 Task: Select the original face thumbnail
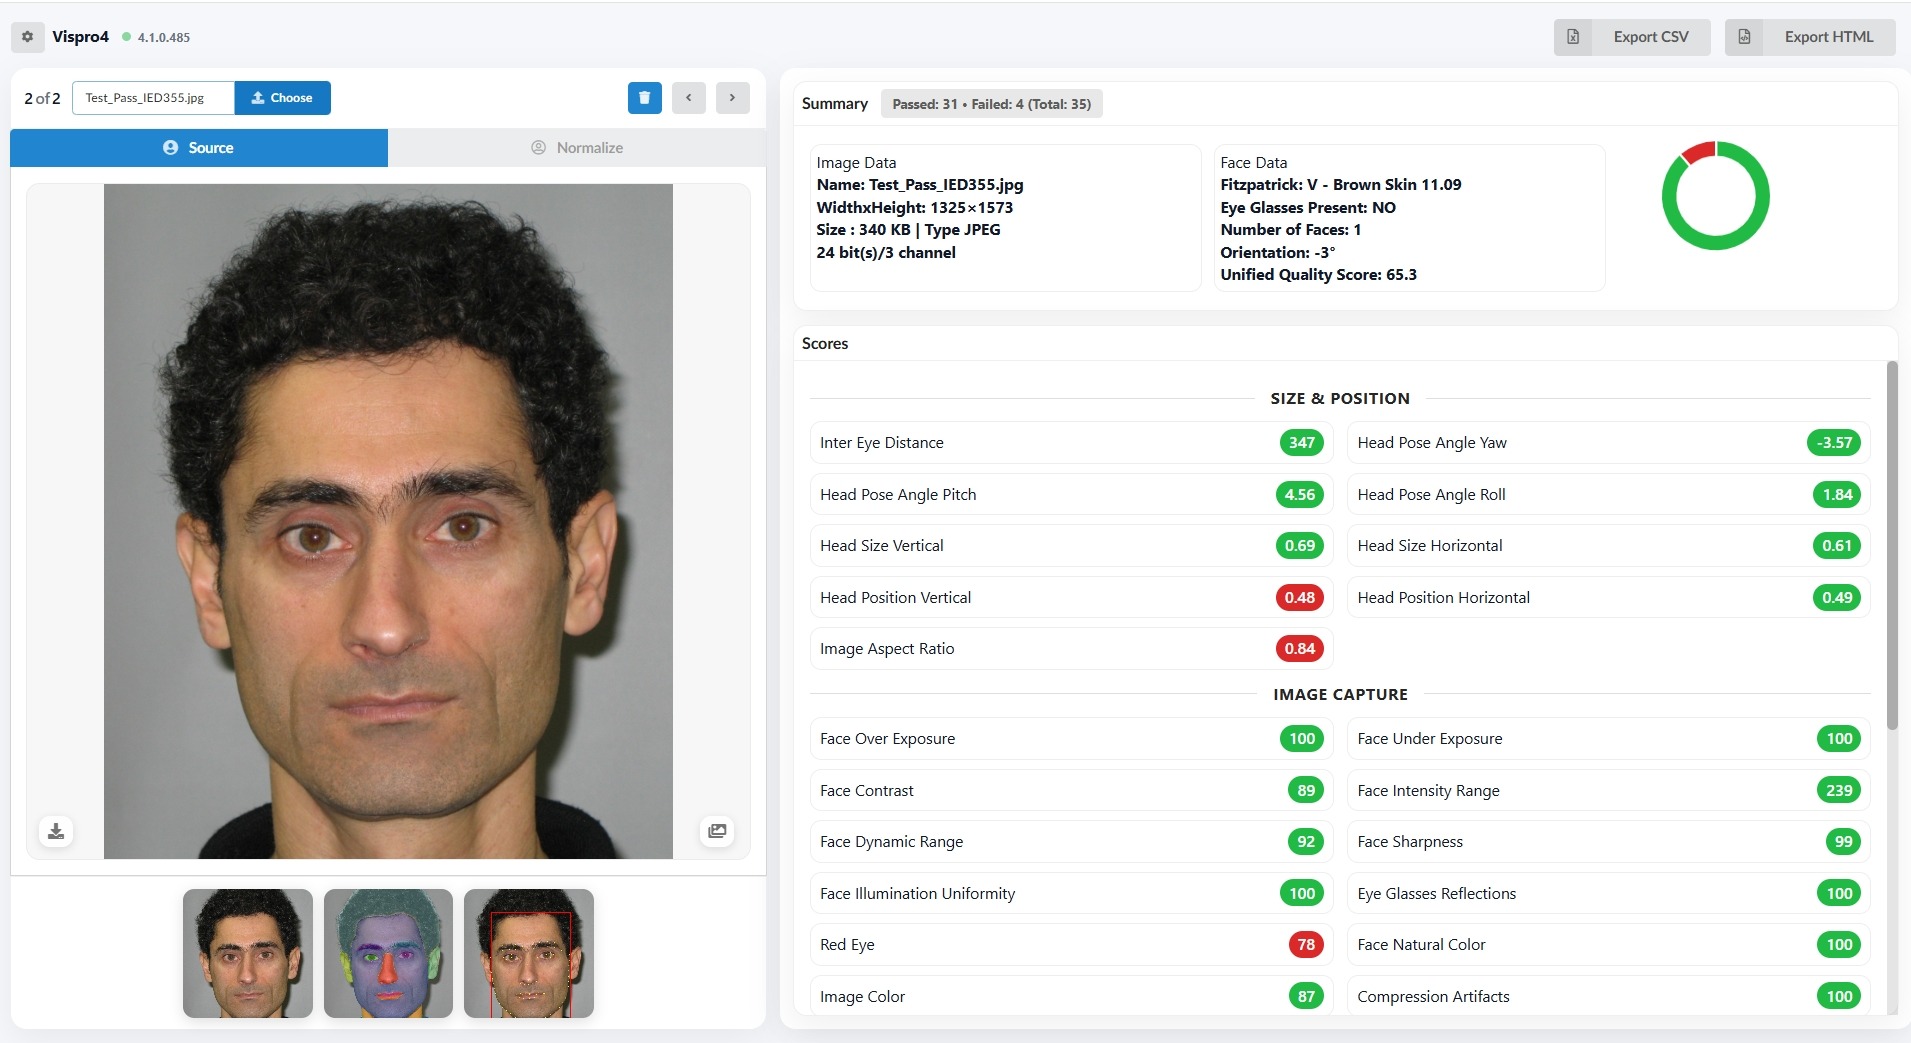pos(248,953)
